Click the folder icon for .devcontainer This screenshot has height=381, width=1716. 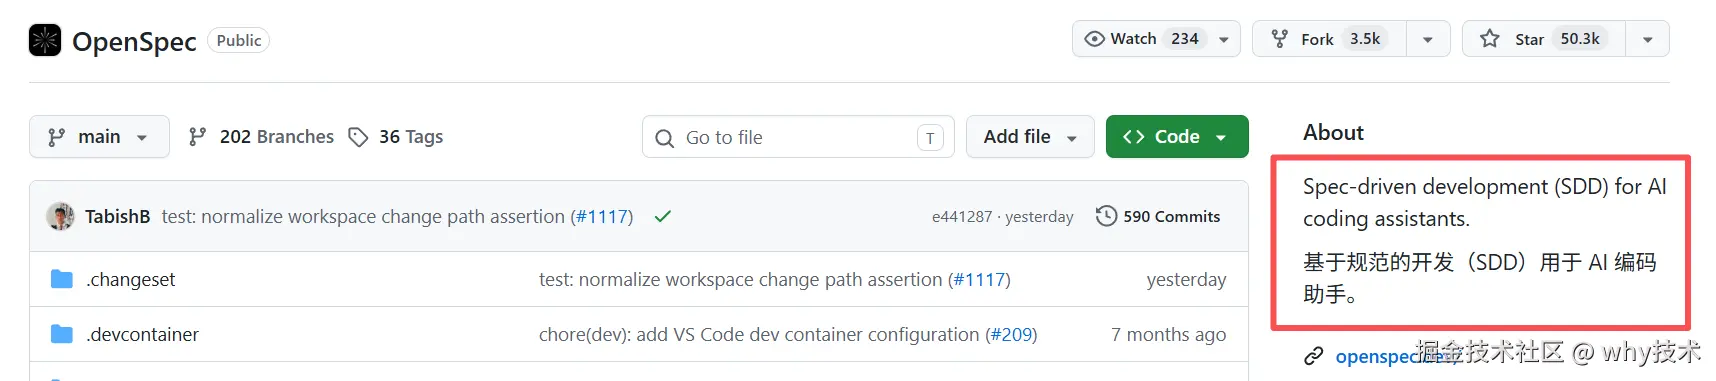[x=62, y=334]
